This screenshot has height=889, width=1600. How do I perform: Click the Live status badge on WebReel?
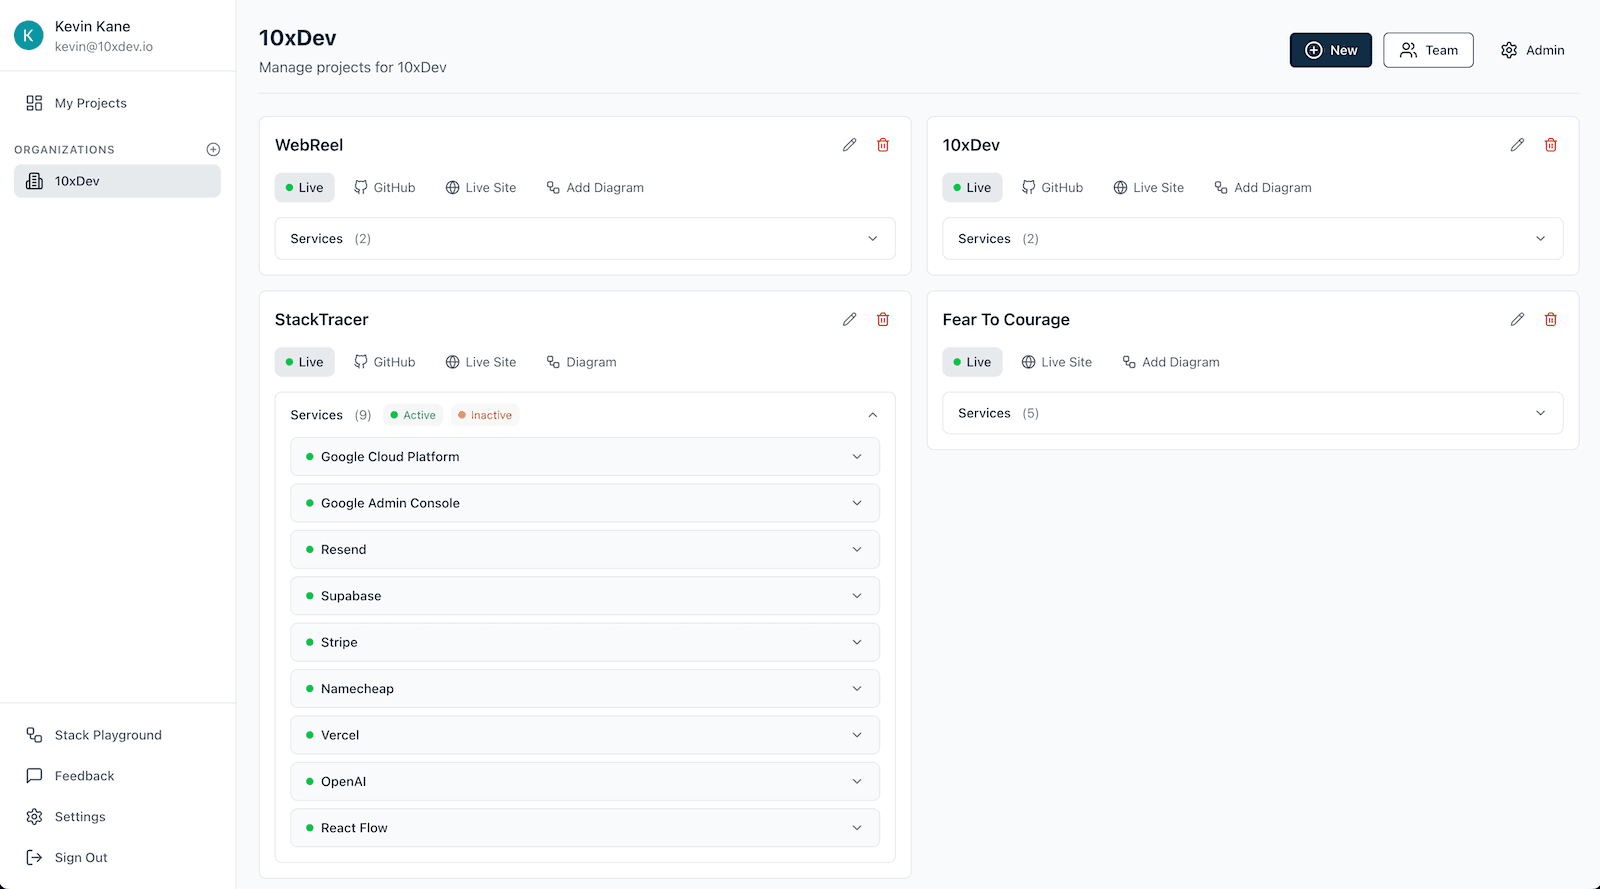(305, 187)
